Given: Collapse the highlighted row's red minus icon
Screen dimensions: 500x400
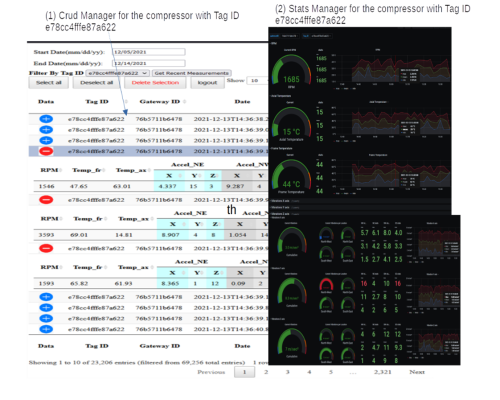Looking at the screenshot, I should 46,151.
